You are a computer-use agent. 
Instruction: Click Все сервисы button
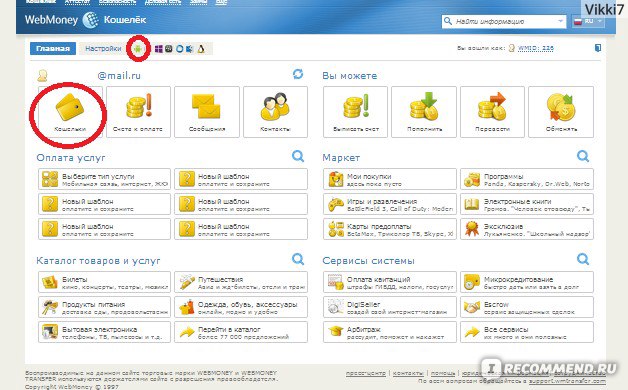tap(527, 332)
